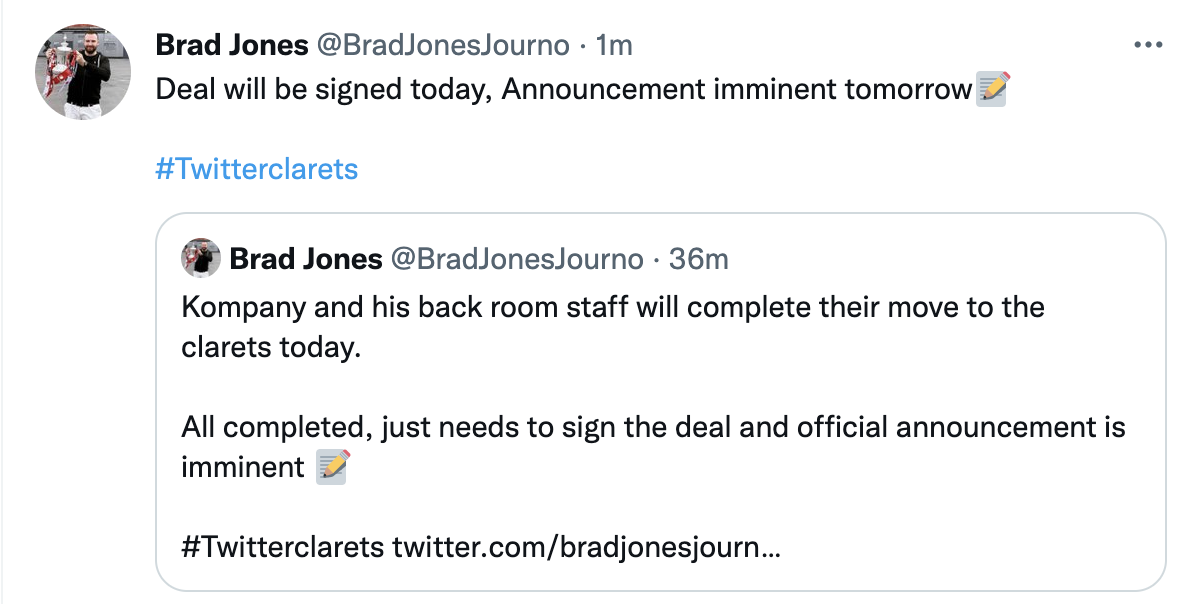Click the "Deal will be signed today" tweet text
1198x604 pixels.
323,90
